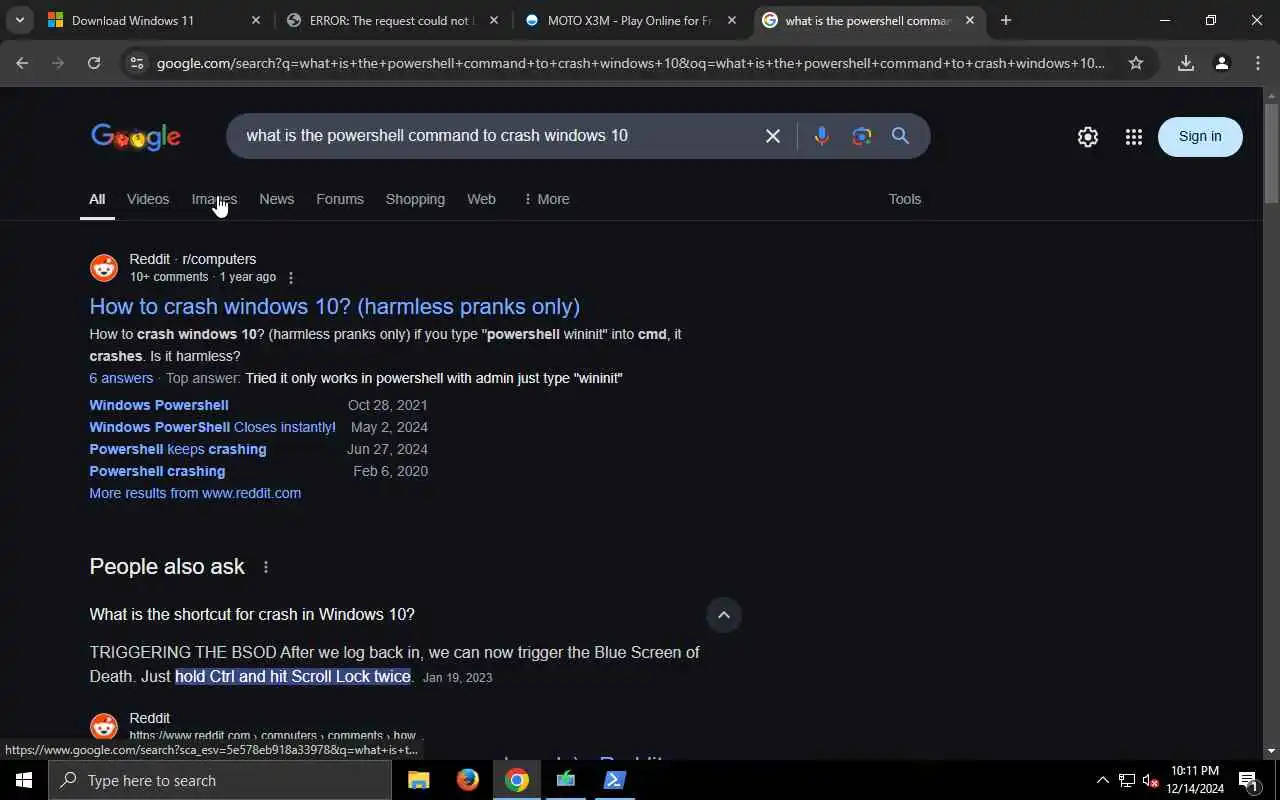
Task: Open PowerShell from taskbar
Action: [x=614, y=780]
